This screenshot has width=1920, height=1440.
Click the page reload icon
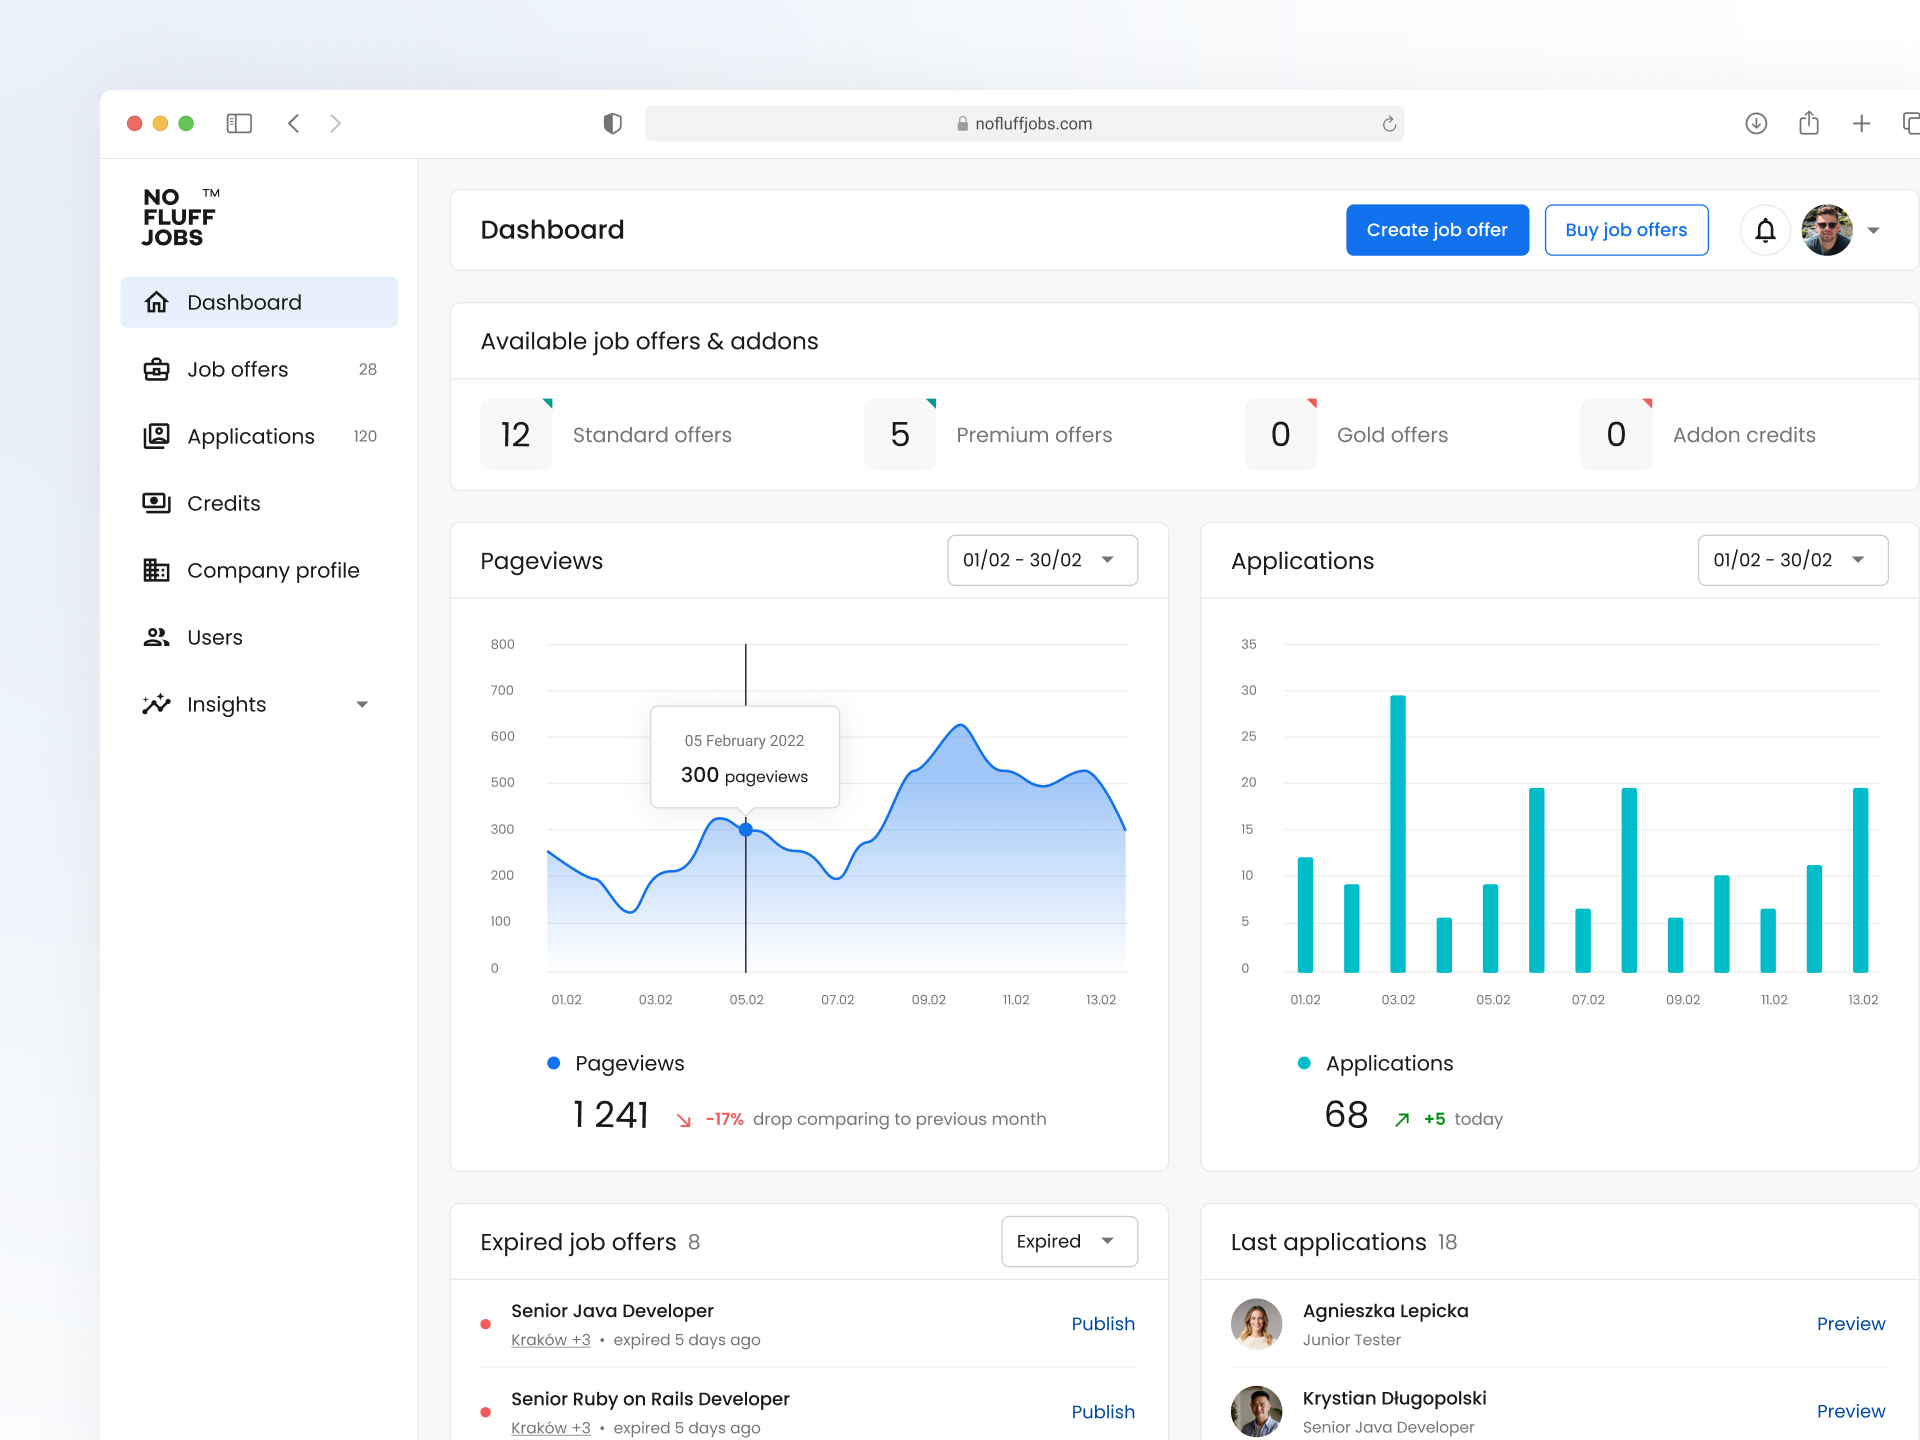pos(1389,123)
